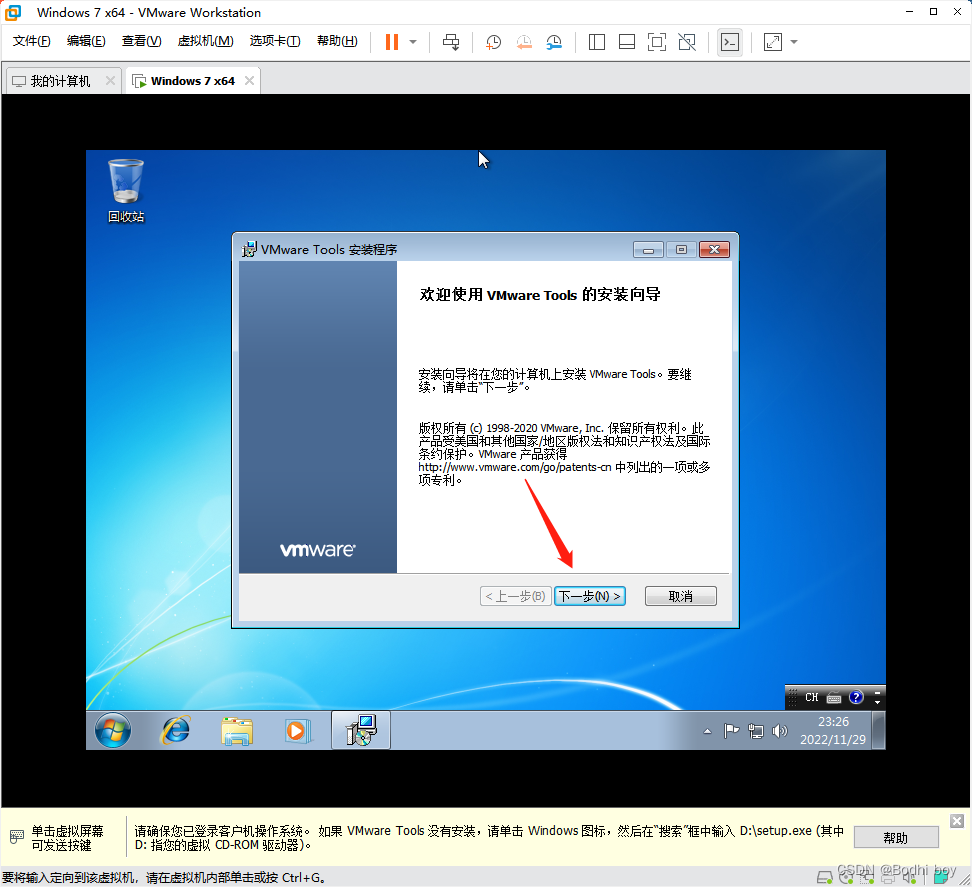Close the Windows 7 x64 tab

pos(249,81)
